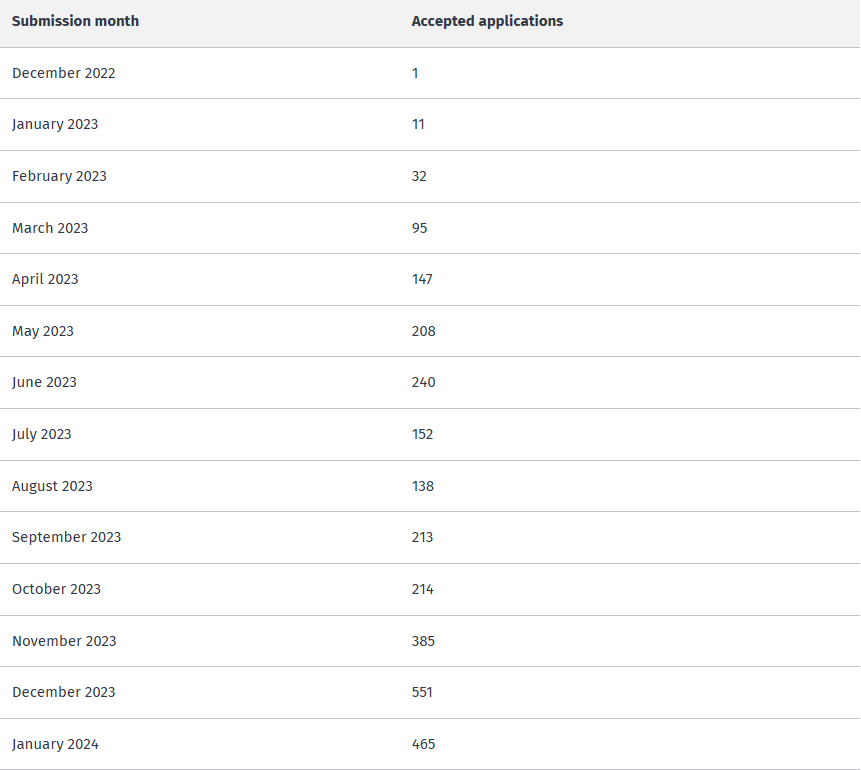
Task: Select the 'August 2023' cell
Action: [x=52, y=486]
